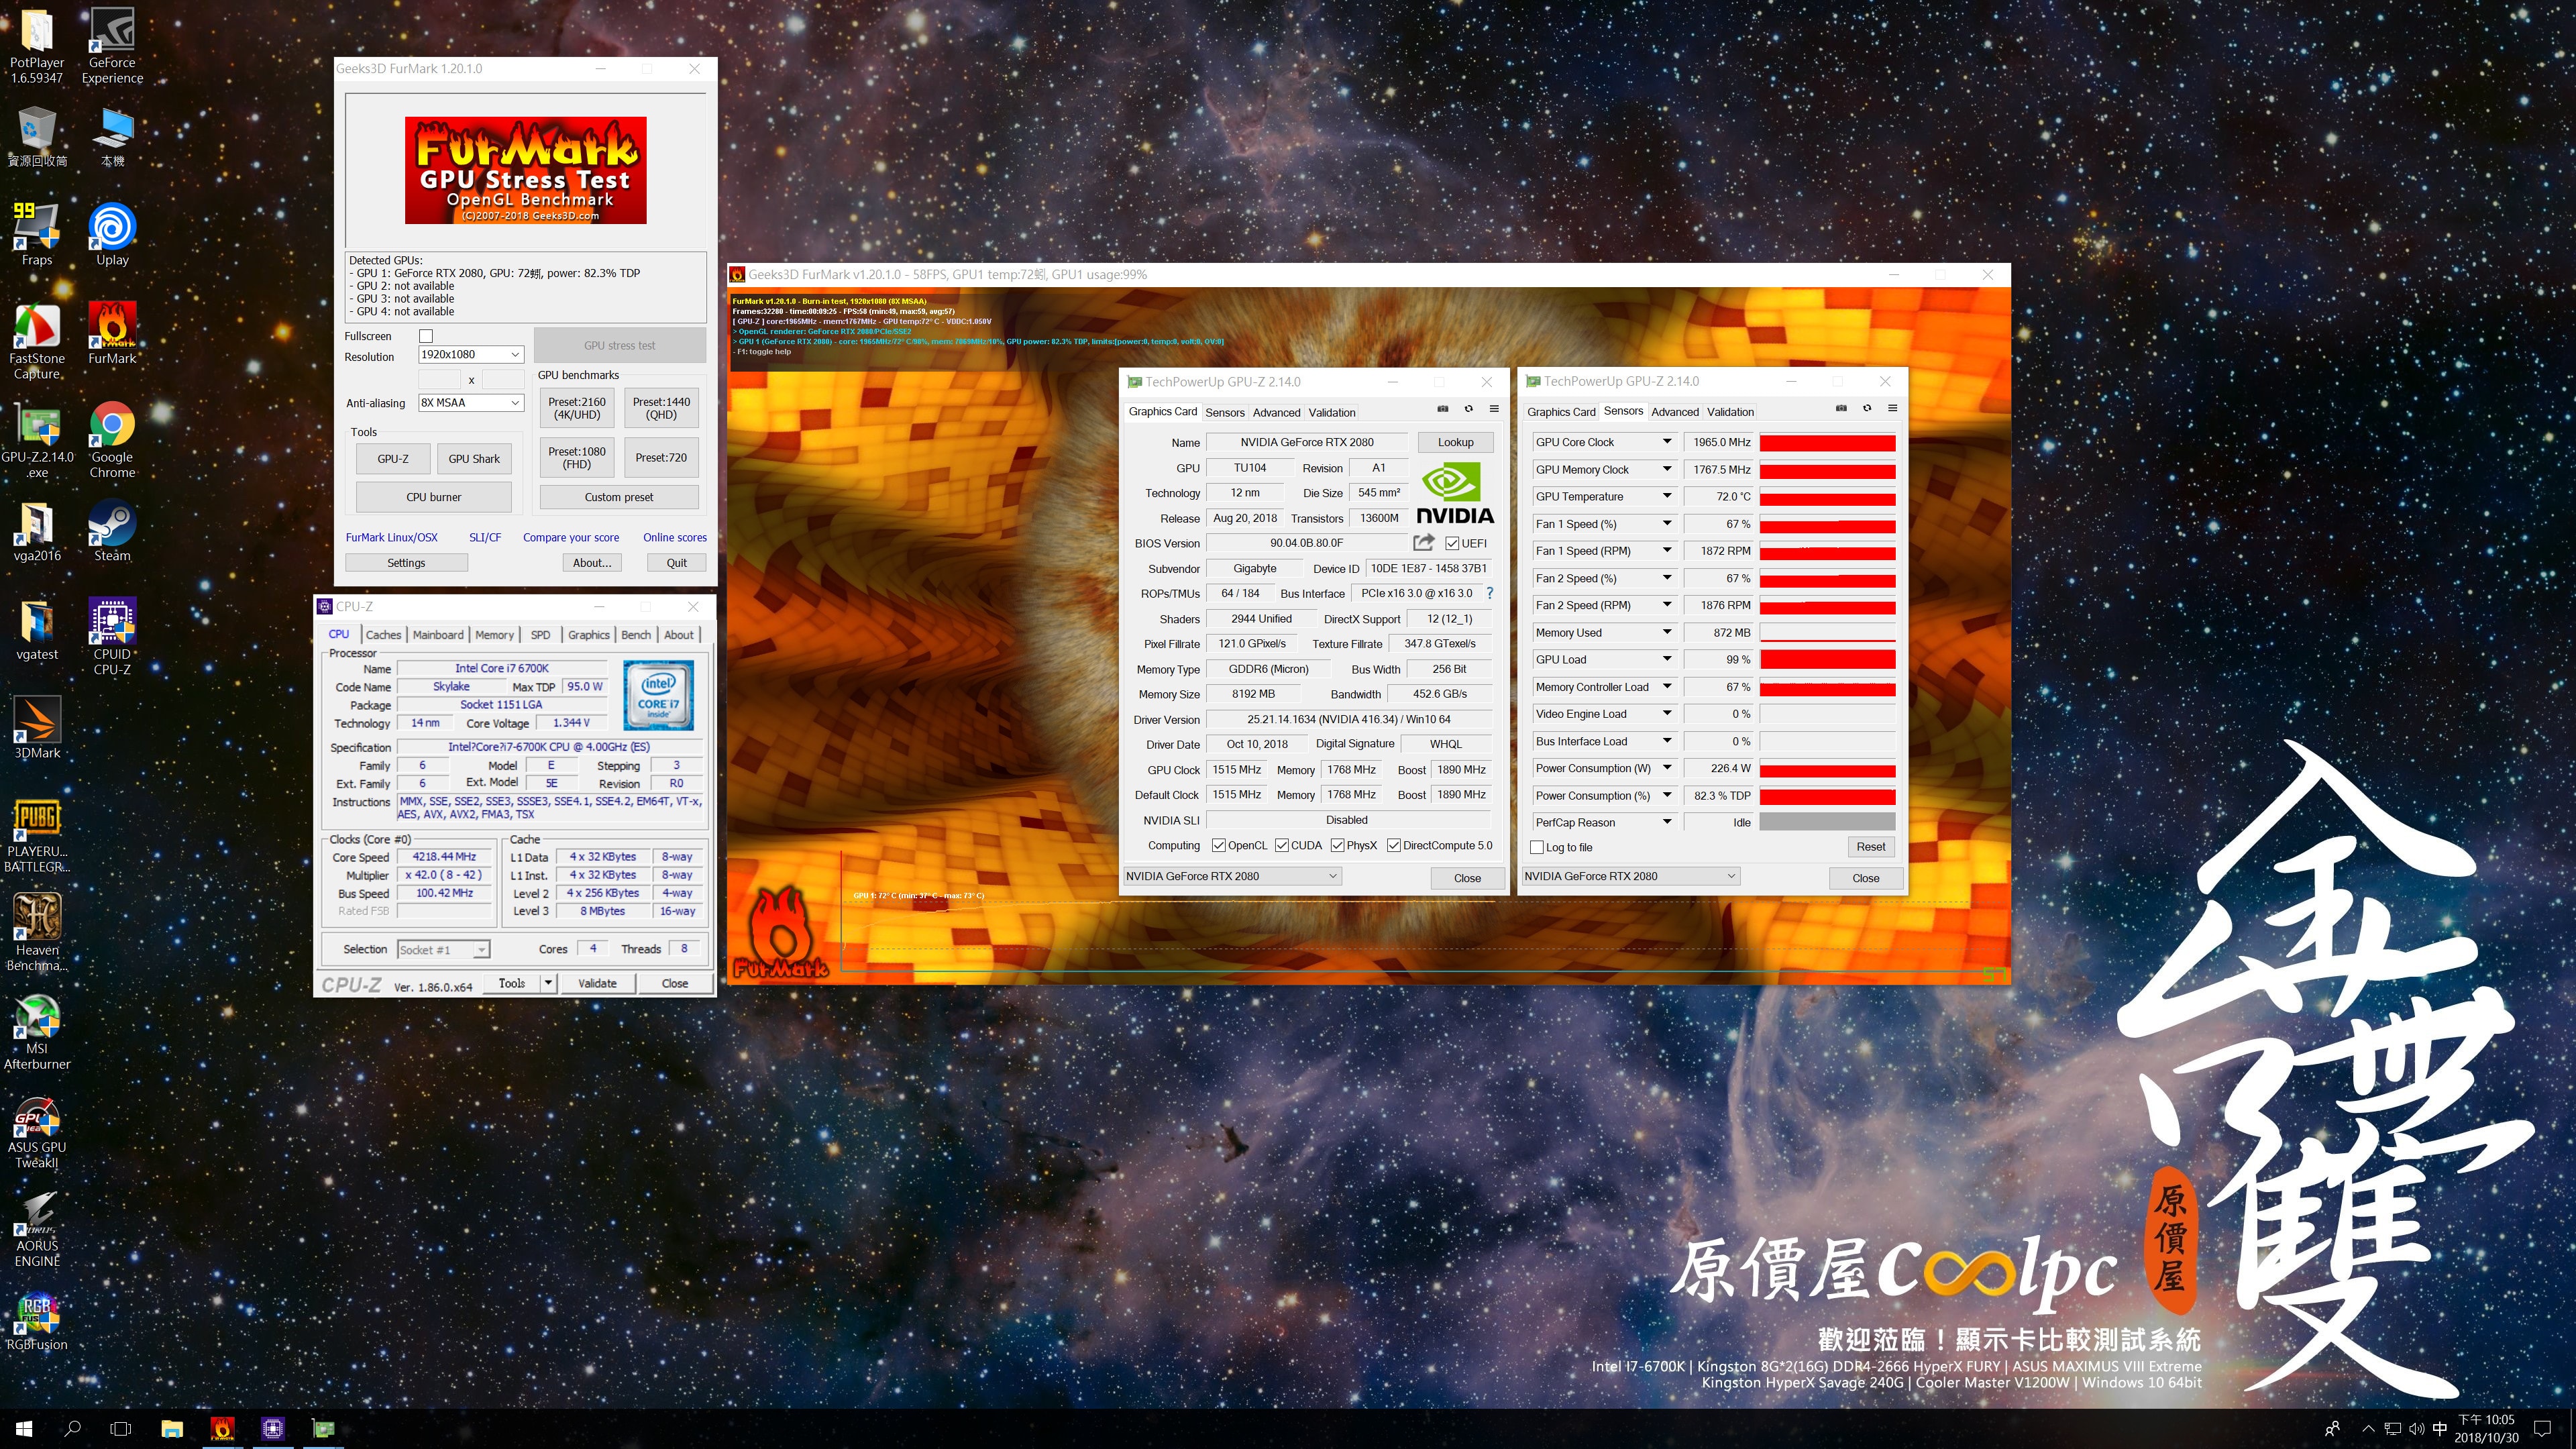Open the GPU Core Clock sensor dropdown
The image size is (2576, 1449).
pyautogui.click(x=1666, y=442)
